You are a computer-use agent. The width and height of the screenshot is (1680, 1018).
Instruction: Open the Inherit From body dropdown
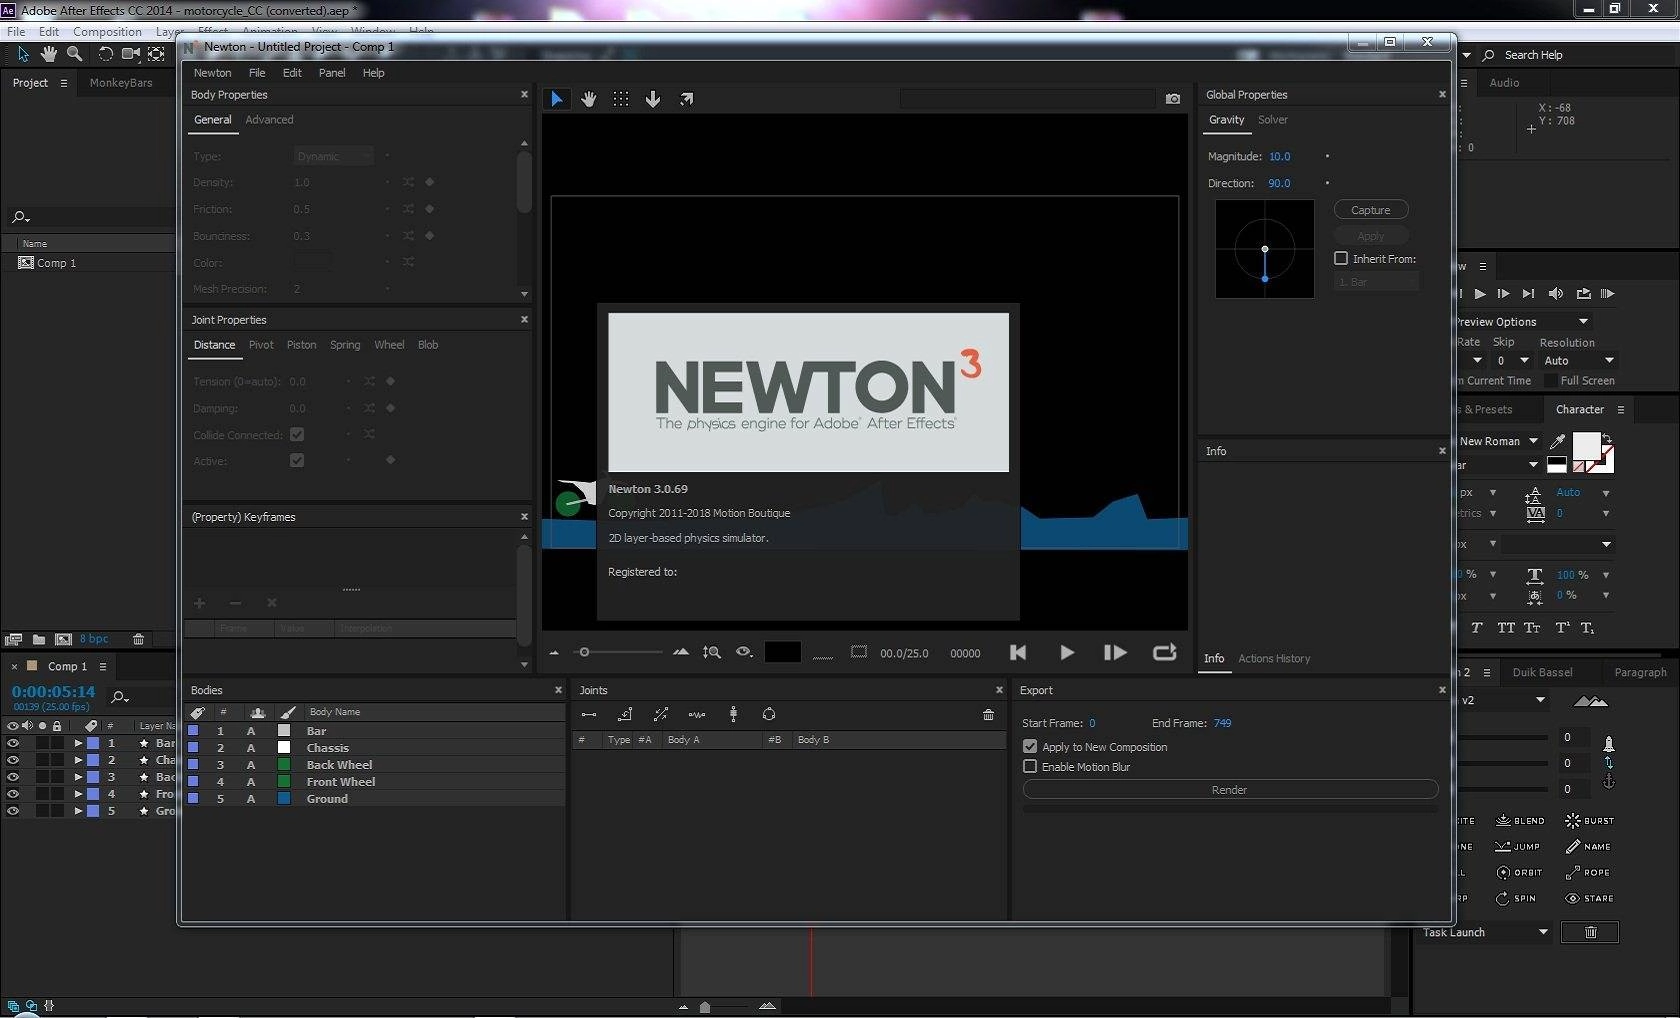click(1377, 282)
